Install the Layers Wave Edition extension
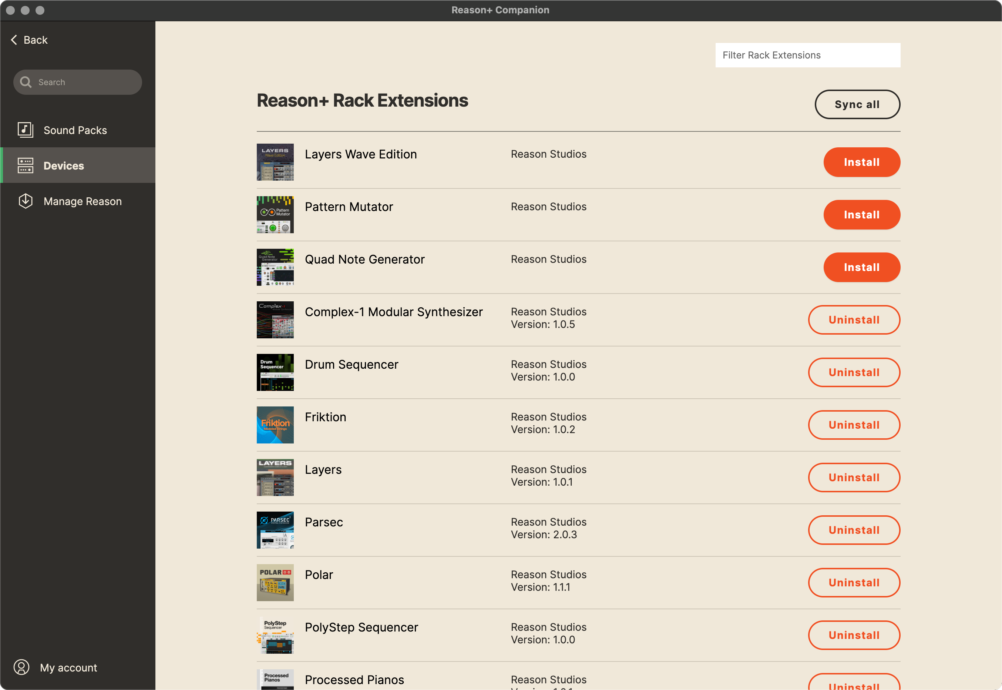1002x690 pixels. pyautogui.click(x=861, y=162)
